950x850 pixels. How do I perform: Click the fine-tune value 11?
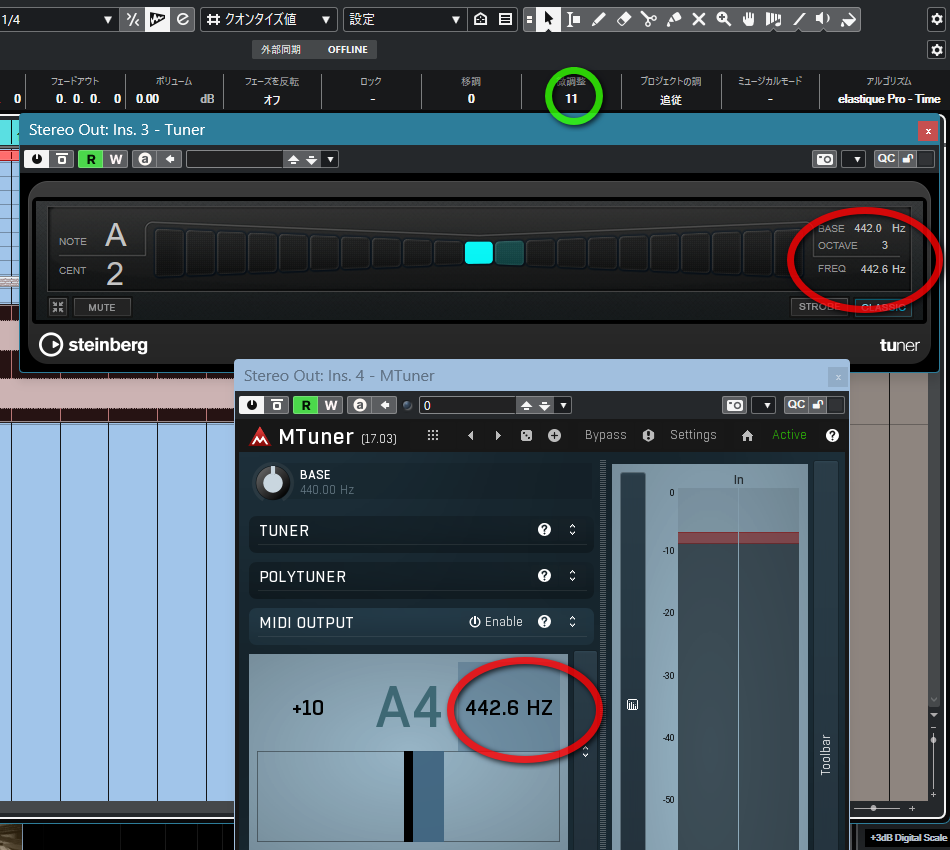pos(571,99)
